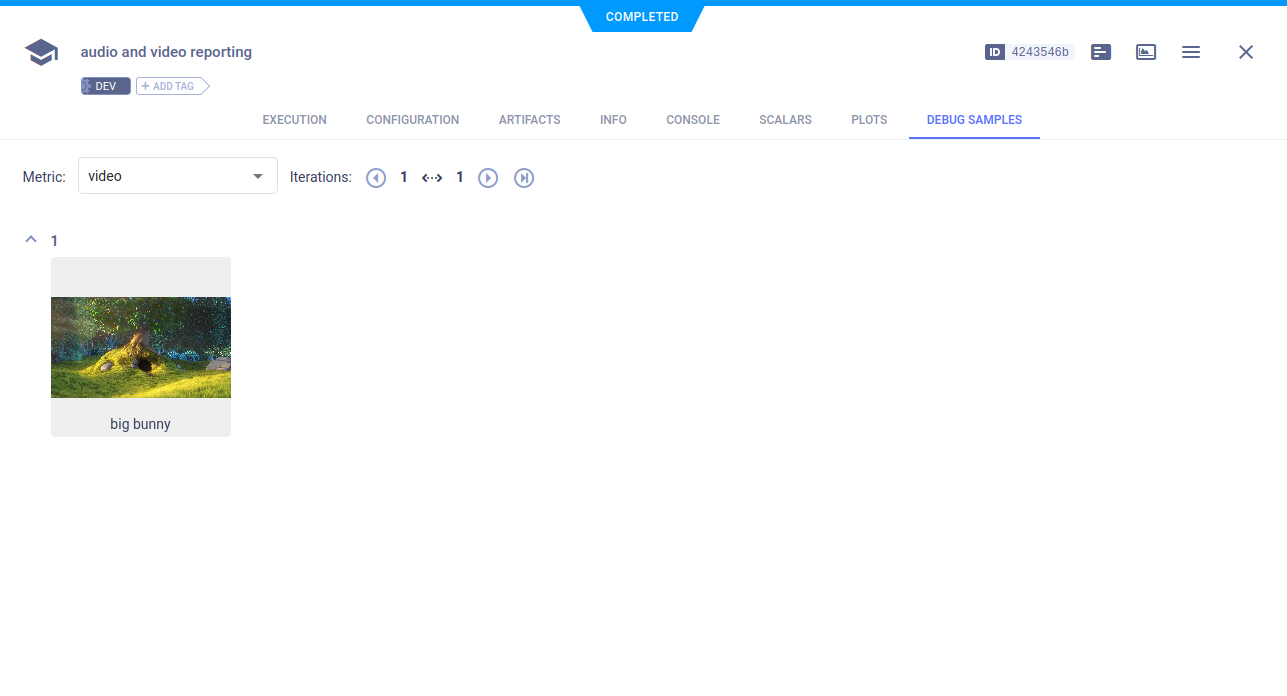Open the Console tab
This screenshot has height=696, width=1287.
pos(692,120)
